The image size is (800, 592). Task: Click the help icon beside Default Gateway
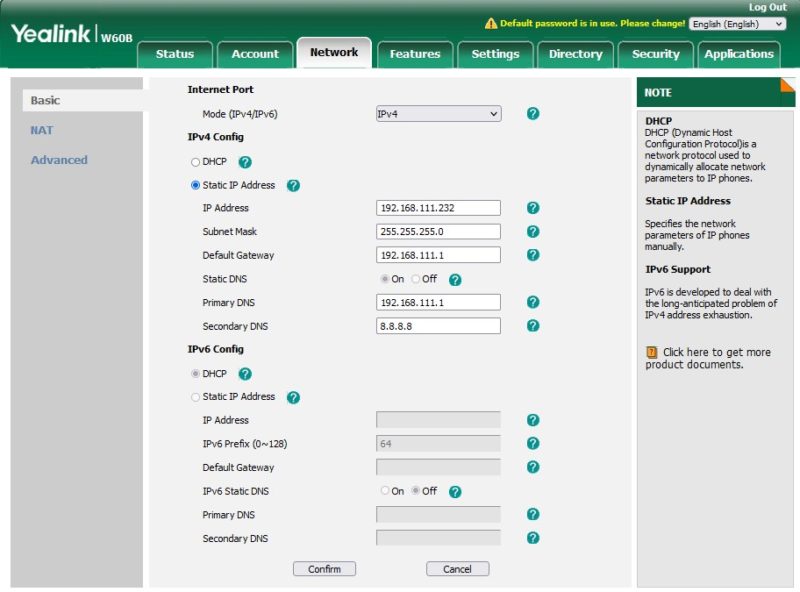coord(533,255)
